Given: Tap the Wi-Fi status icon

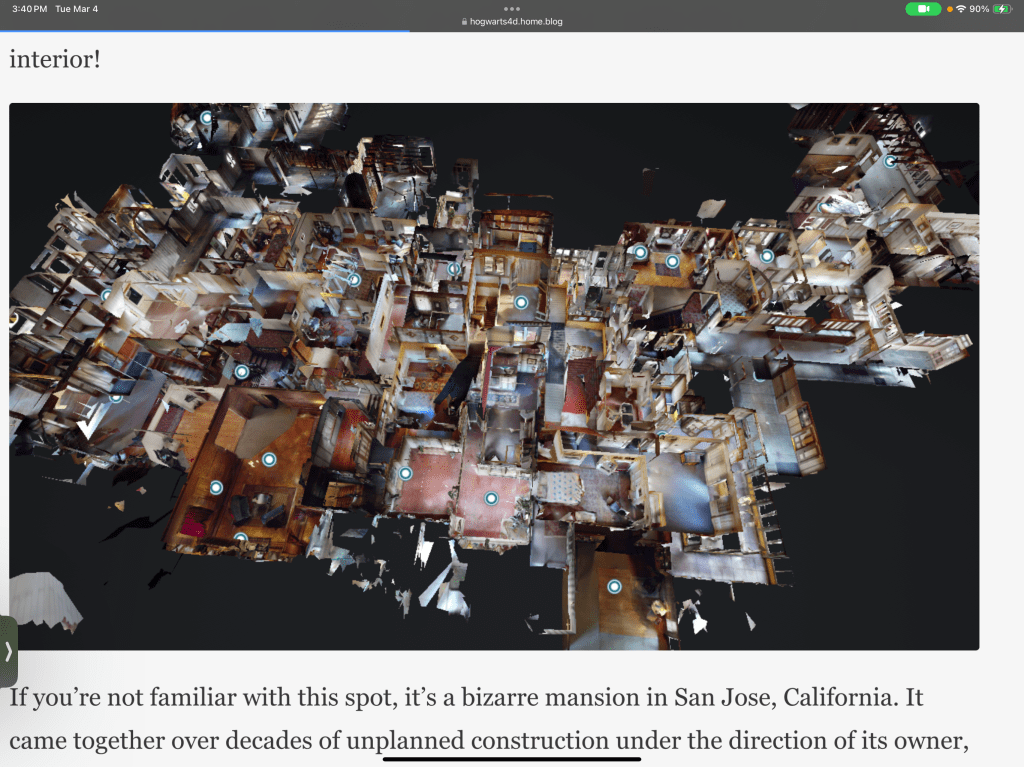Looking at the screenshot, I should pos(961,9).
